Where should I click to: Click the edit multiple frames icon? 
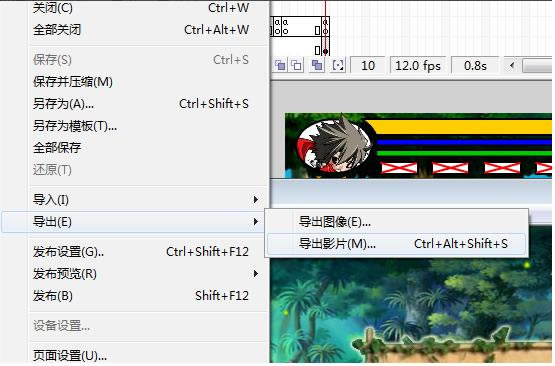click(317, 65)
